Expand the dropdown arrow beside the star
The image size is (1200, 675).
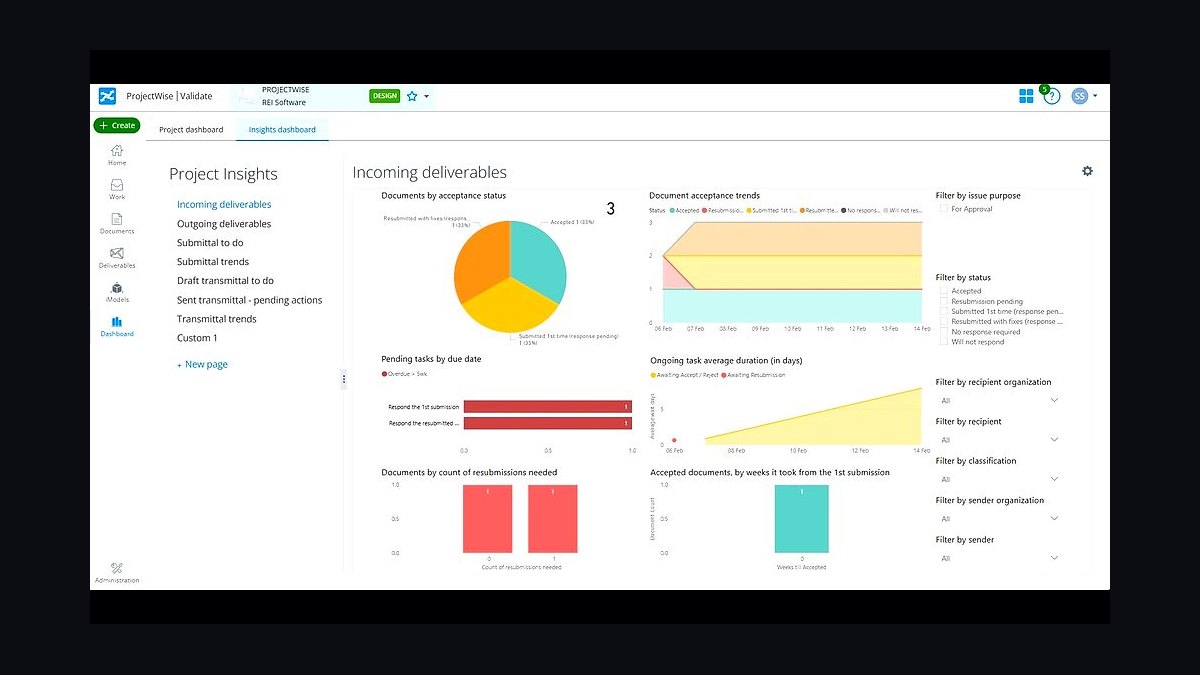coord(427,97)
